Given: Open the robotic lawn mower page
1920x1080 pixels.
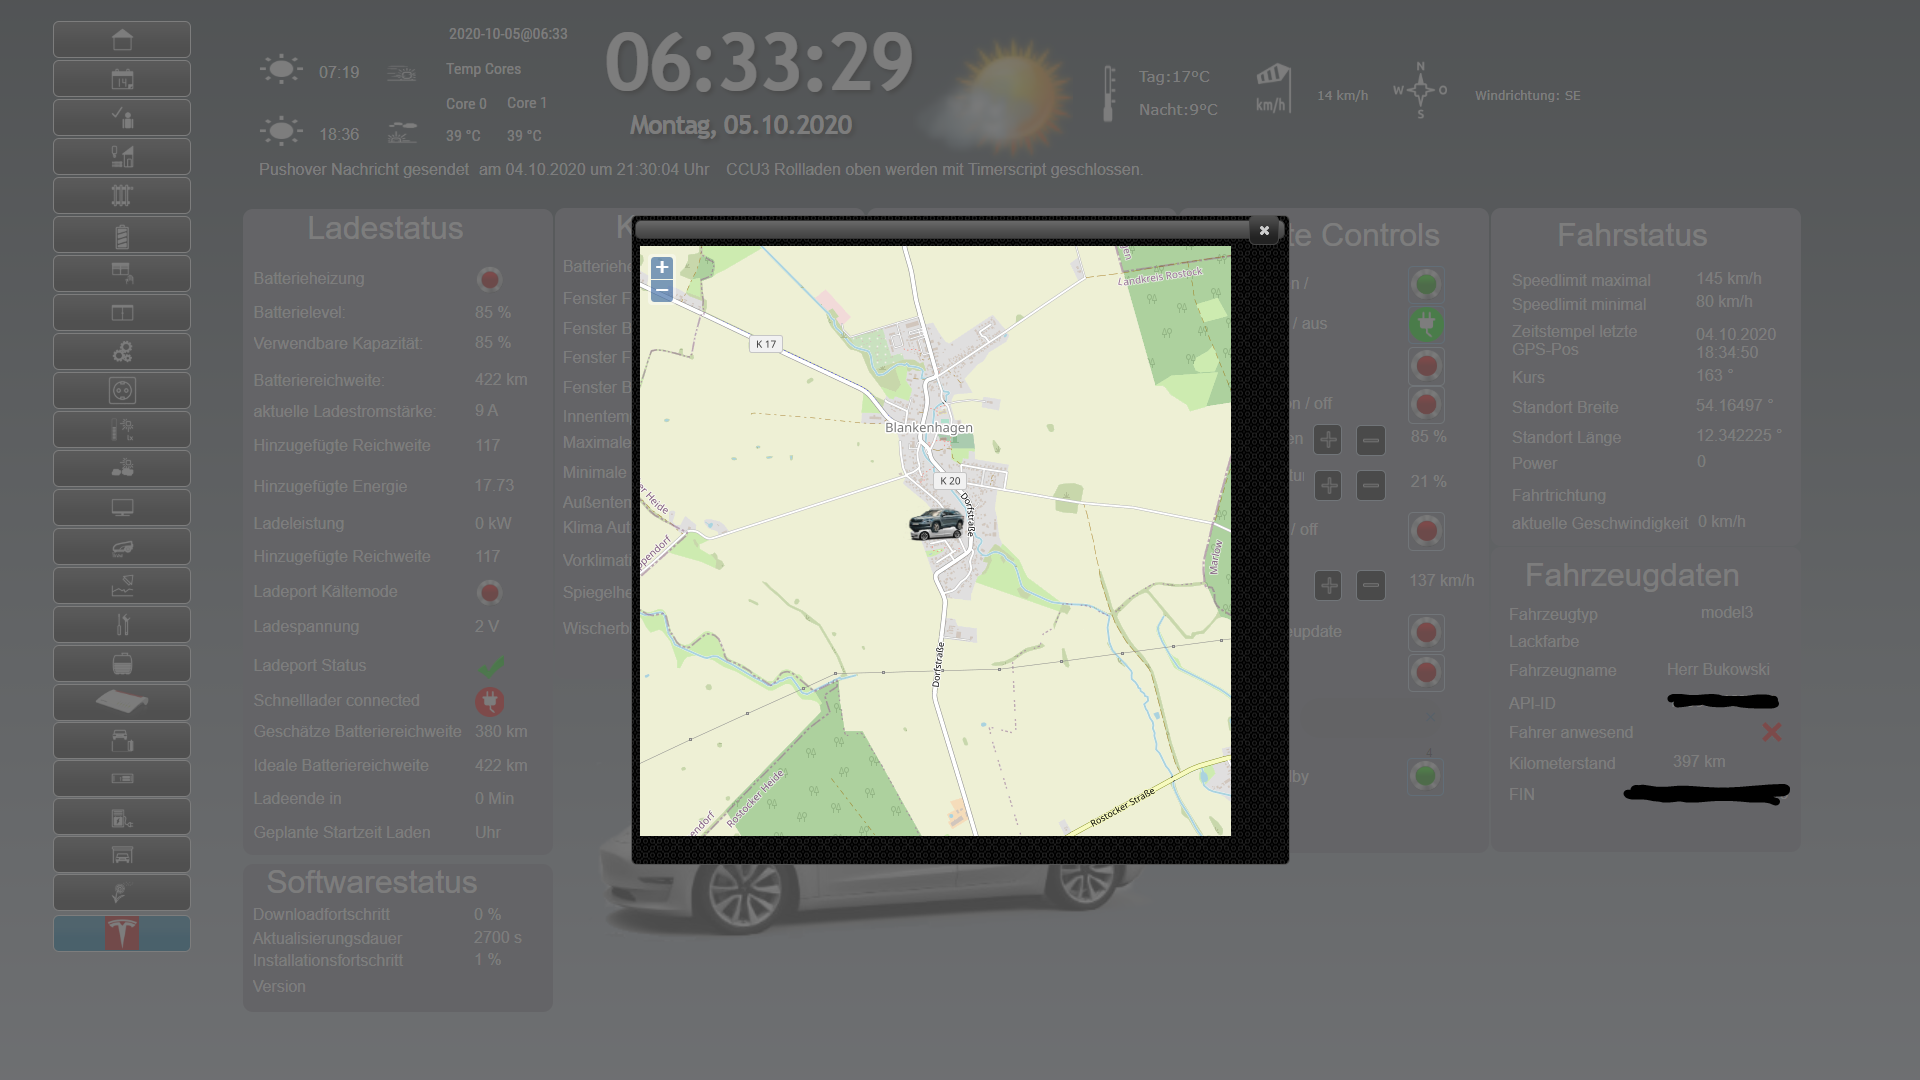Looking at the screenshot, I should (122, 547).
